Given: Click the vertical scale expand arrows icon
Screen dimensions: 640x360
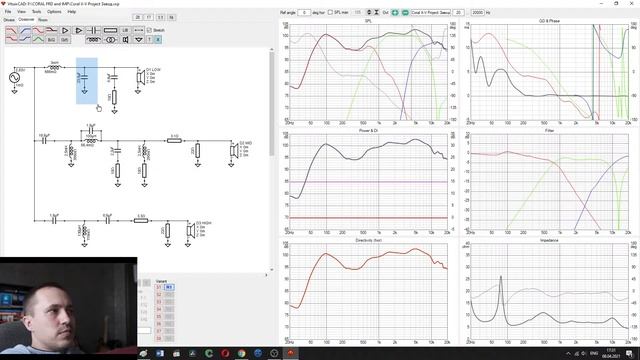Looking at the screenshot, I should click(x=369, y=13).
